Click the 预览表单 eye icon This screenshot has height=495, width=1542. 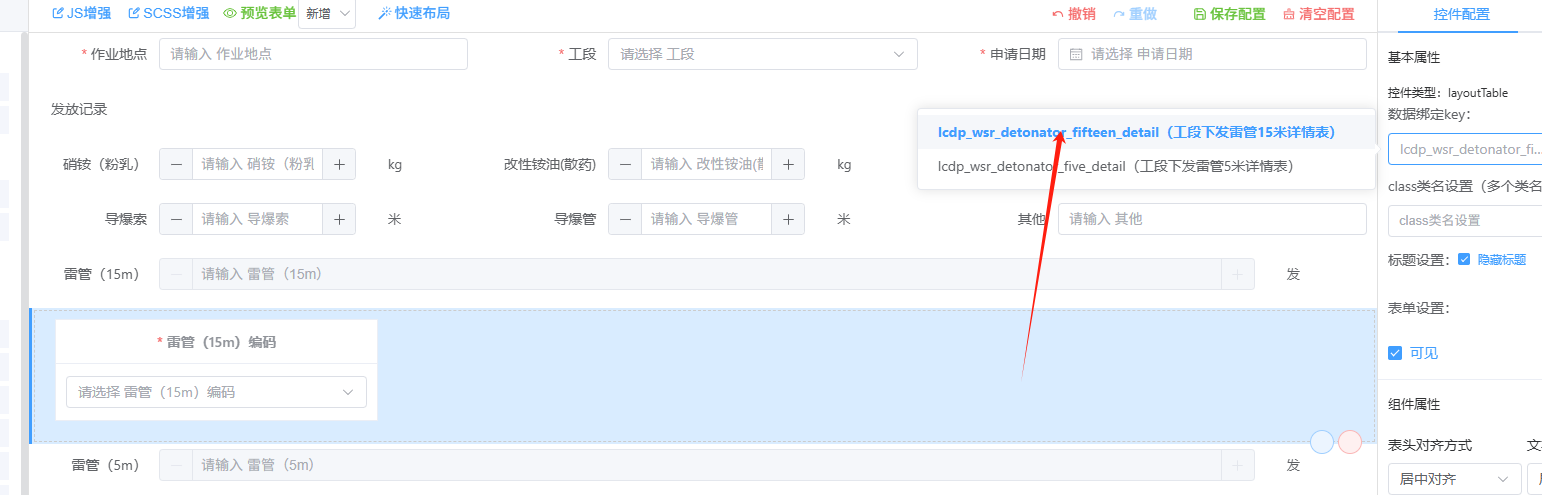230,14
